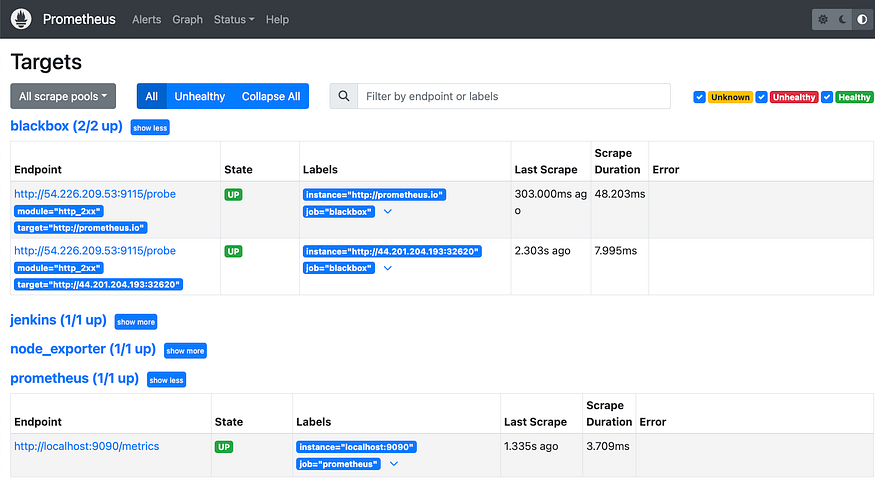Toggle the Unhealthy state filter checkbox

(761, 97)
